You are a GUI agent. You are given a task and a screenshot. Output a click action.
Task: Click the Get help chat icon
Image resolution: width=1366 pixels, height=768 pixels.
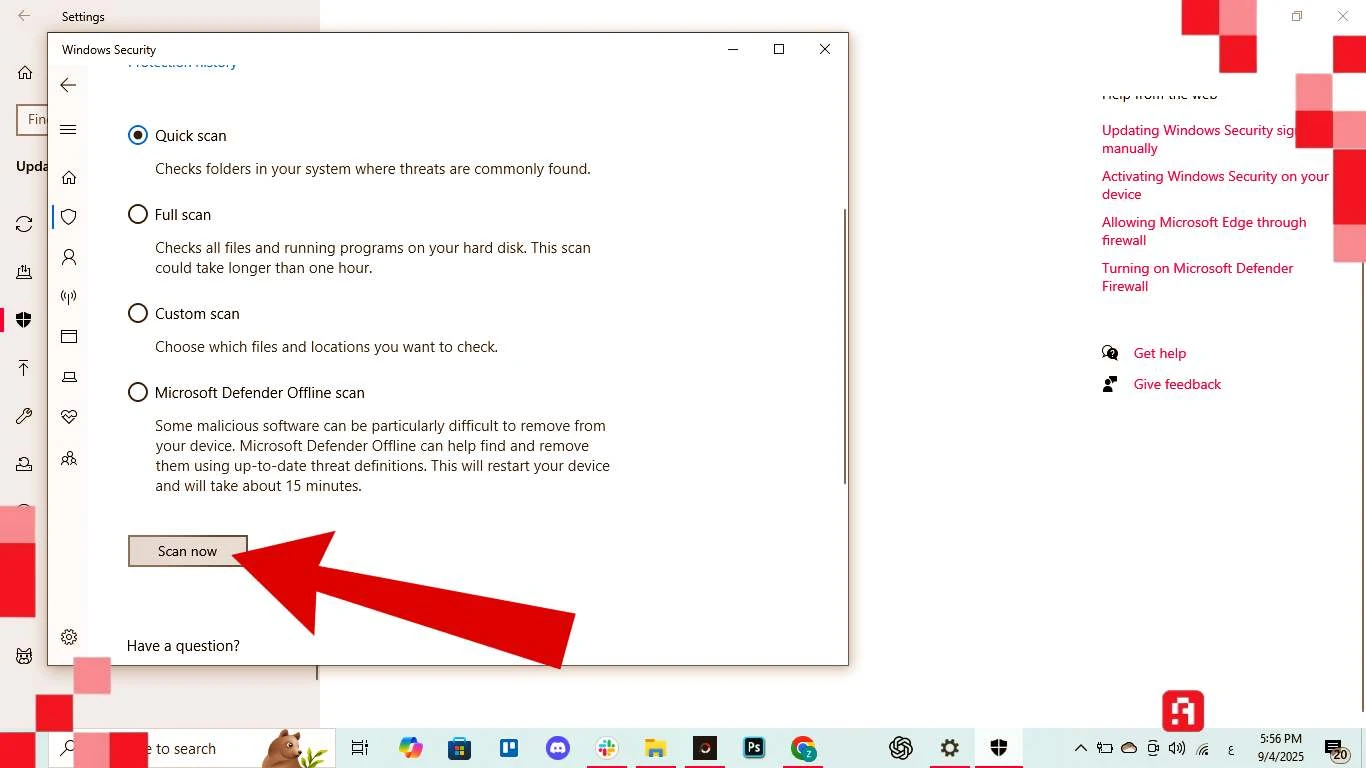(x=1110, y=353)
